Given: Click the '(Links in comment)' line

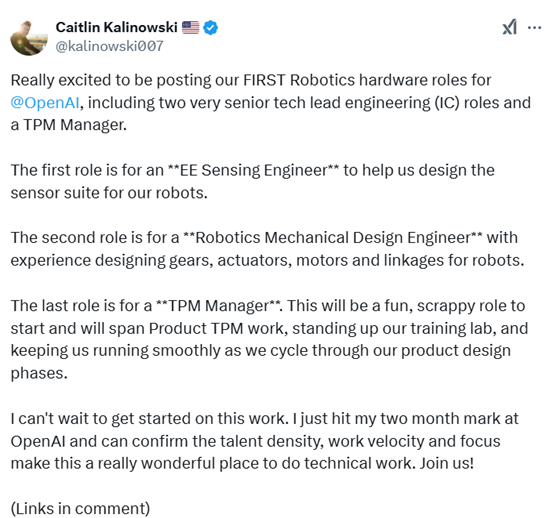Looking at the screenshot, I should (80, 508).
